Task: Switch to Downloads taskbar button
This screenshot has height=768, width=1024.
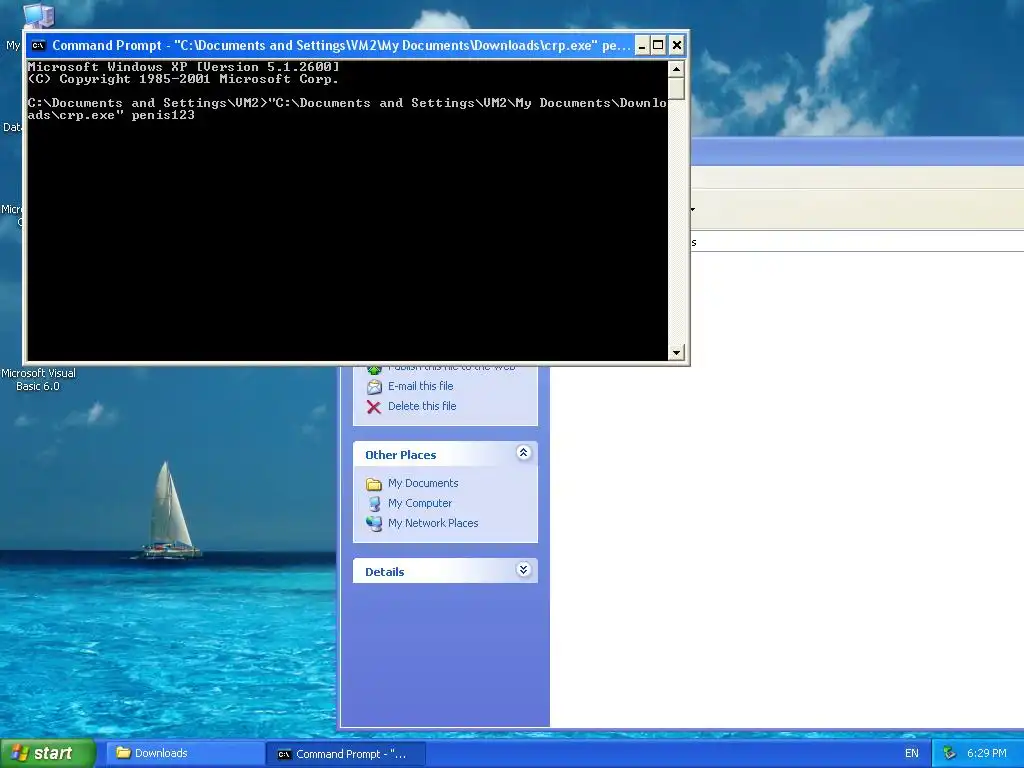Action: coord(185,753)
